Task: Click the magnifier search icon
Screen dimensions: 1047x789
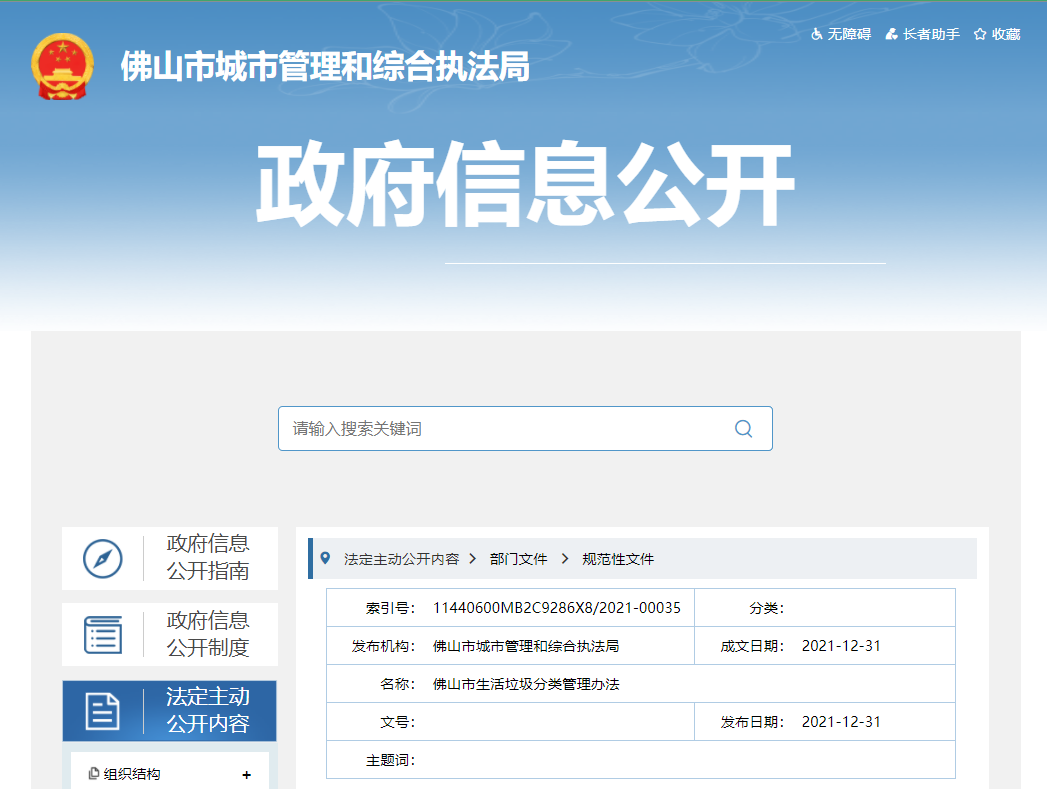Action: 743,428
